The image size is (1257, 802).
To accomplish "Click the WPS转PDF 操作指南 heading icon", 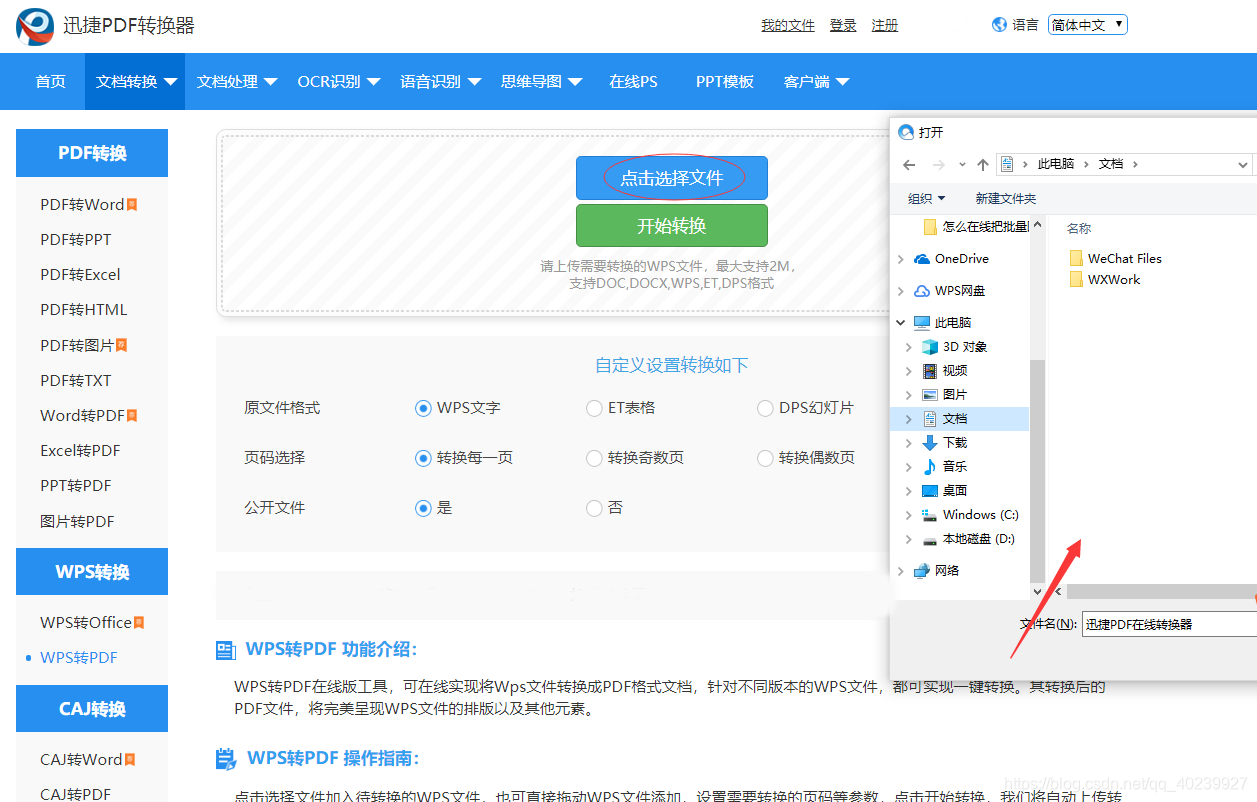I will (x=226, y=759).
